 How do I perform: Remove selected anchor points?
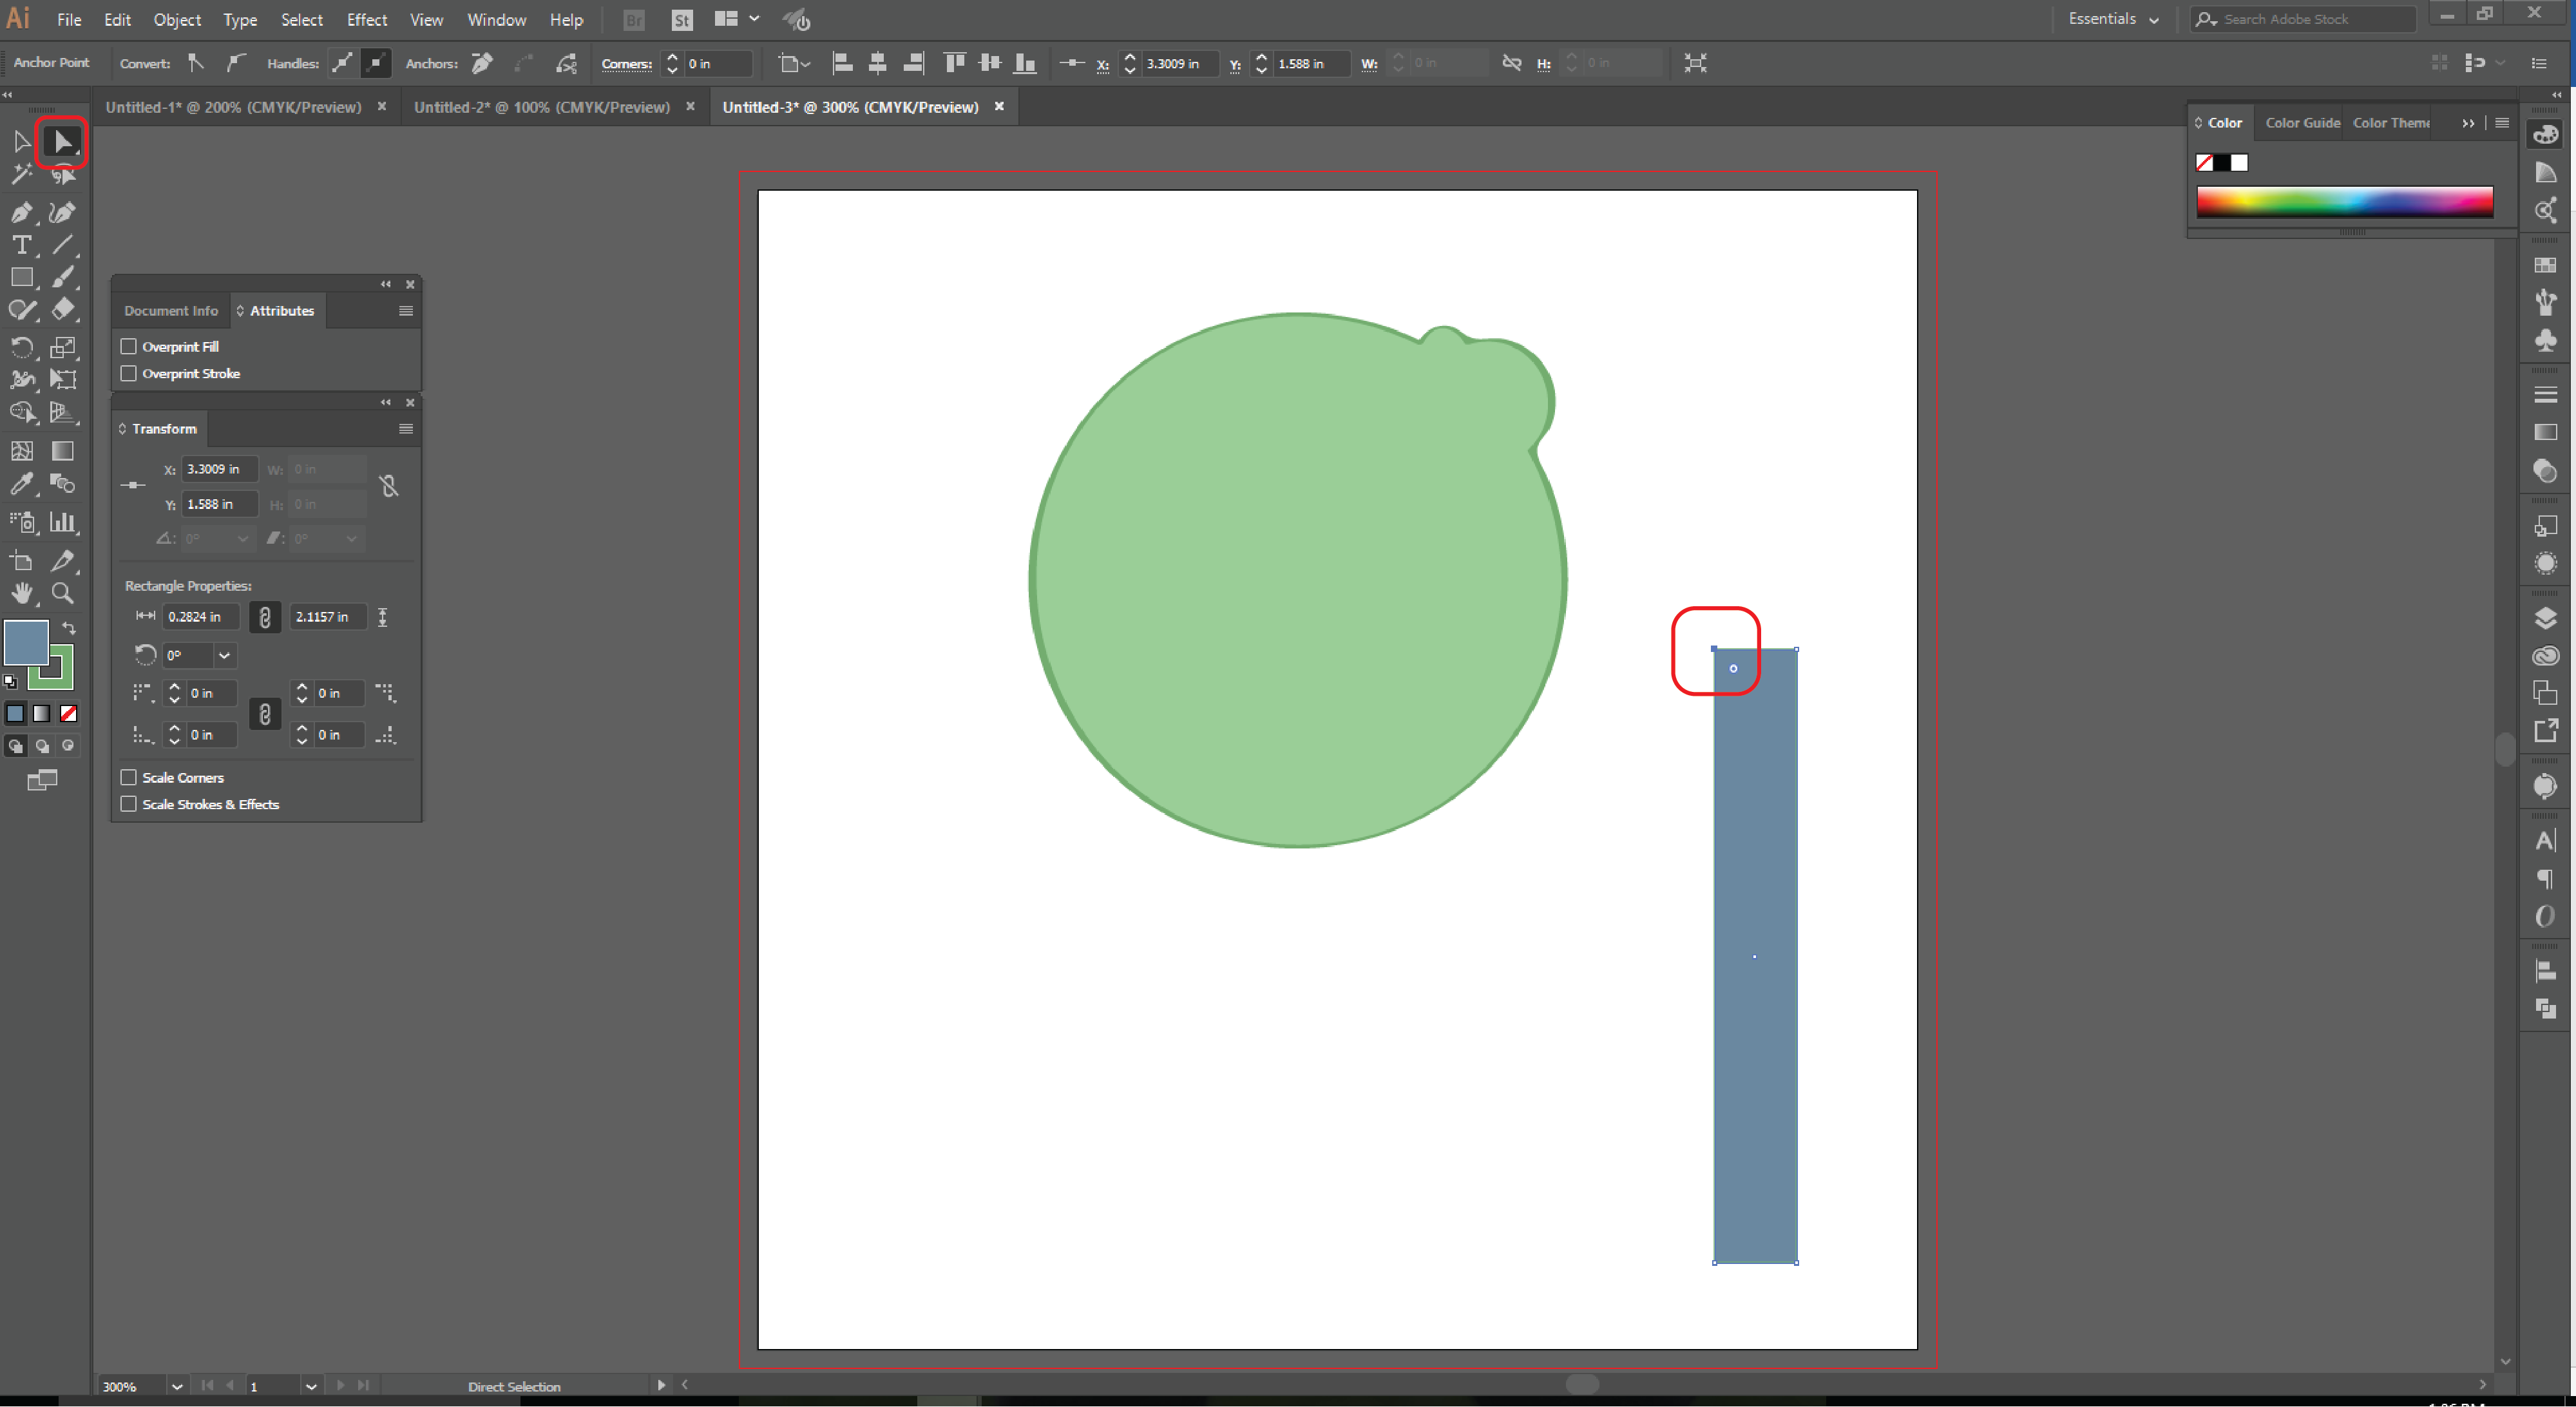click(482, 63)
